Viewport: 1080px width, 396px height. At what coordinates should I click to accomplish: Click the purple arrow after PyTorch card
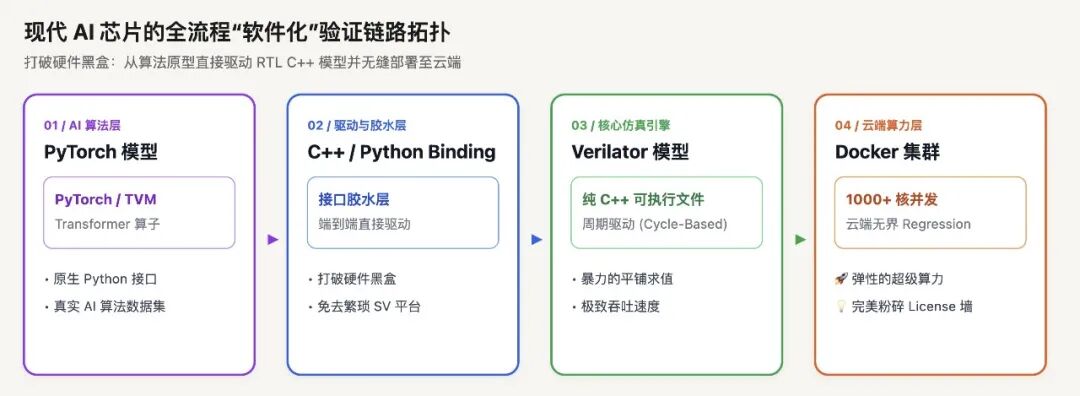[273, 240]
